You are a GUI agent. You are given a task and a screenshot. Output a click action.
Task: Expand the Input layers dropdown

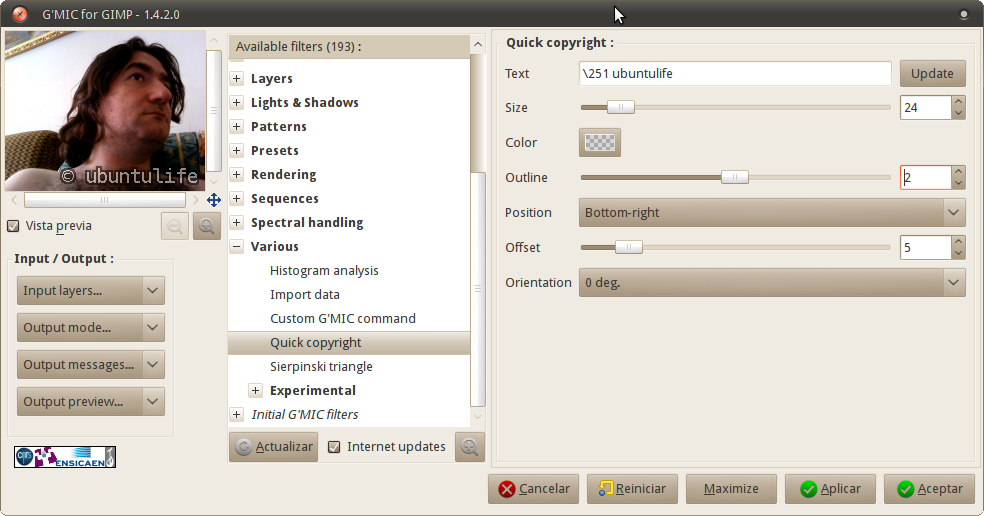90,291
